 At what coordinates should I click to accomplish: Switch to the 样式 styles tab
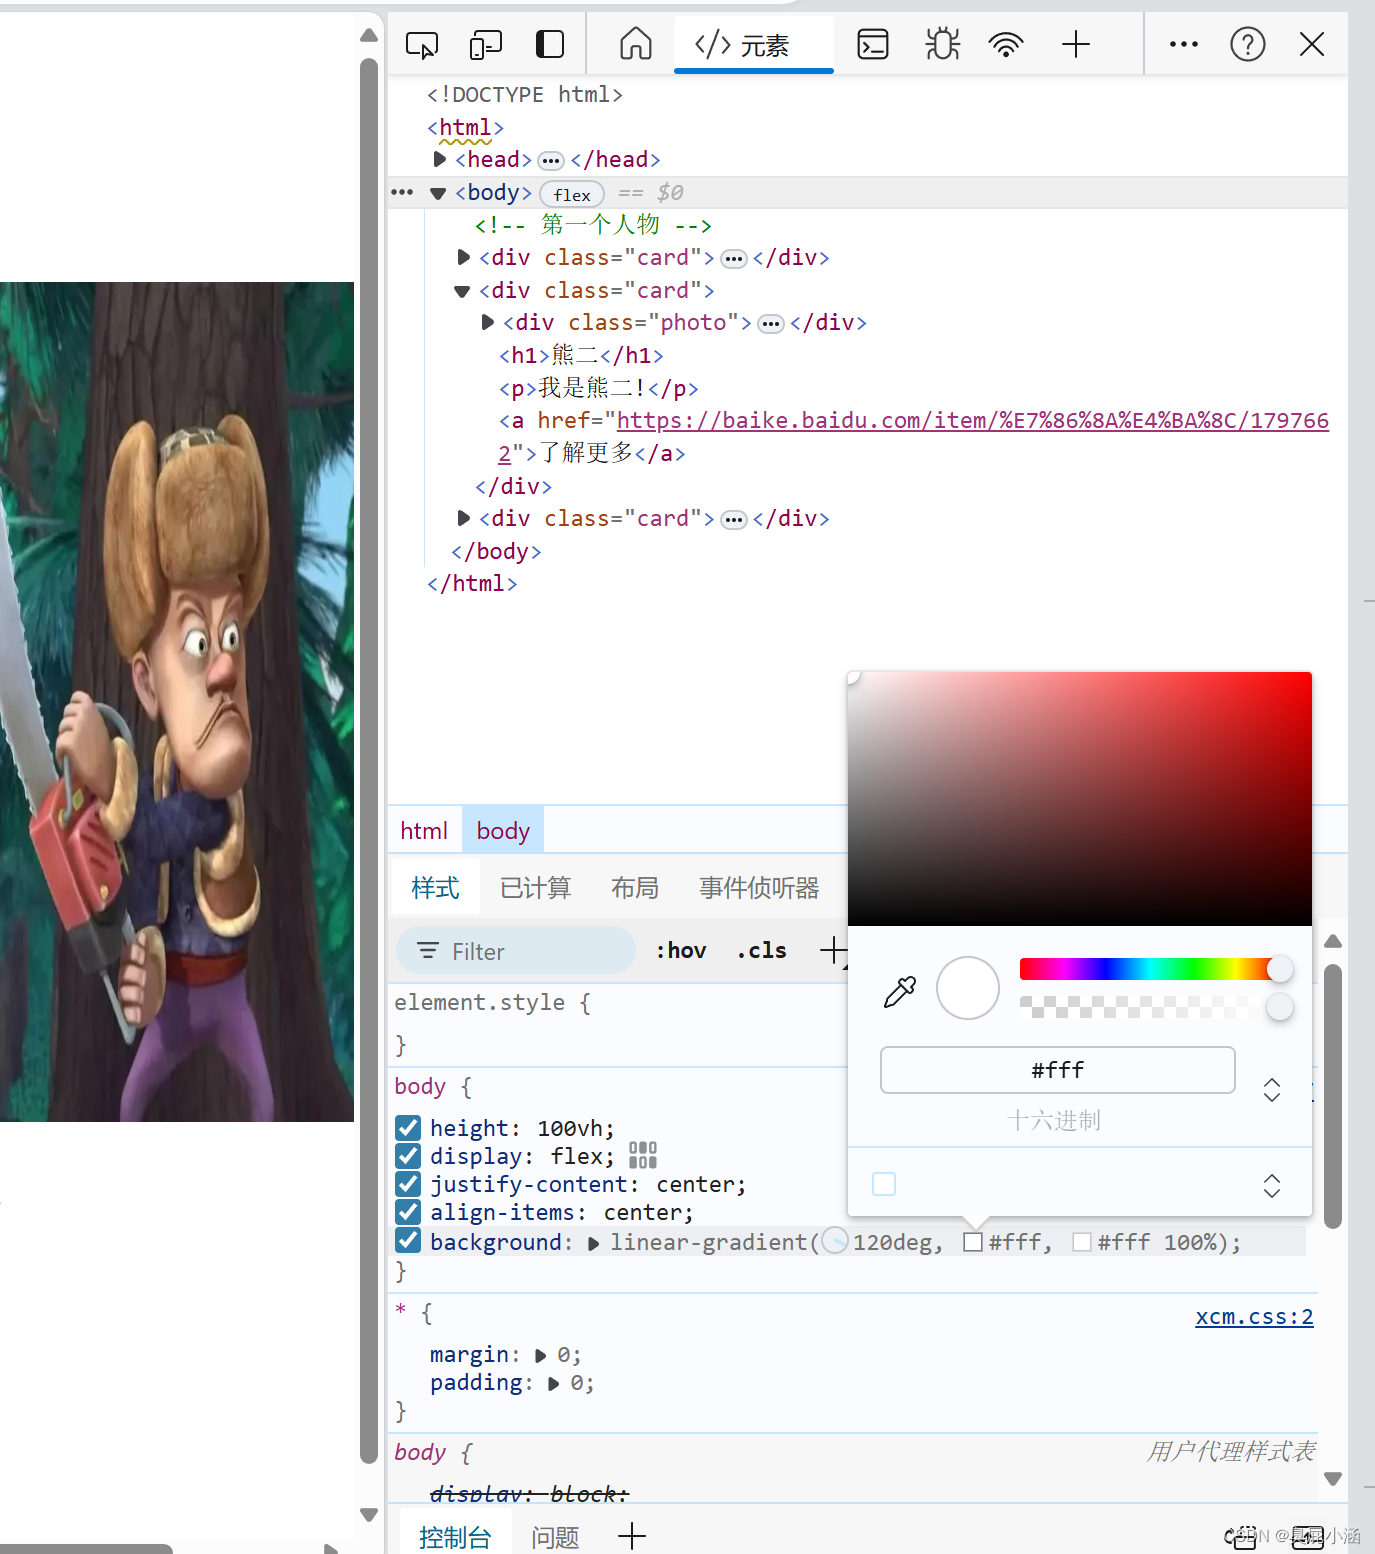[435, 887]
